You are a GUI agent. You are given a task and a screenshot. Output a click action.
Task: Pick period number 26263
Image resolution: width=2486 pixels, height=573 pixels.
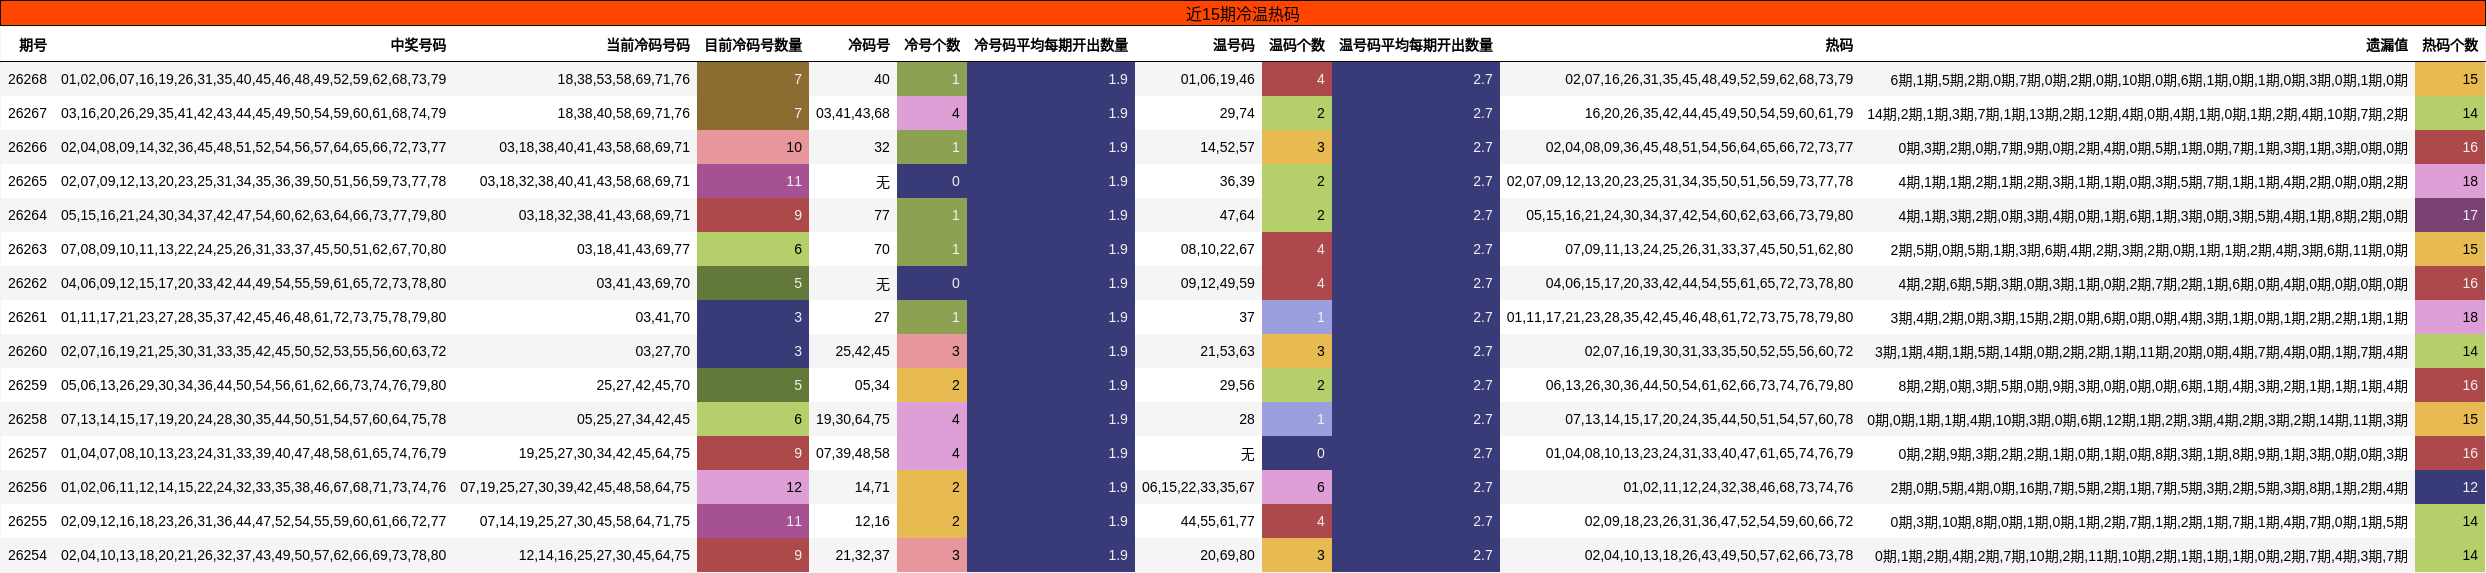(27, 249)
